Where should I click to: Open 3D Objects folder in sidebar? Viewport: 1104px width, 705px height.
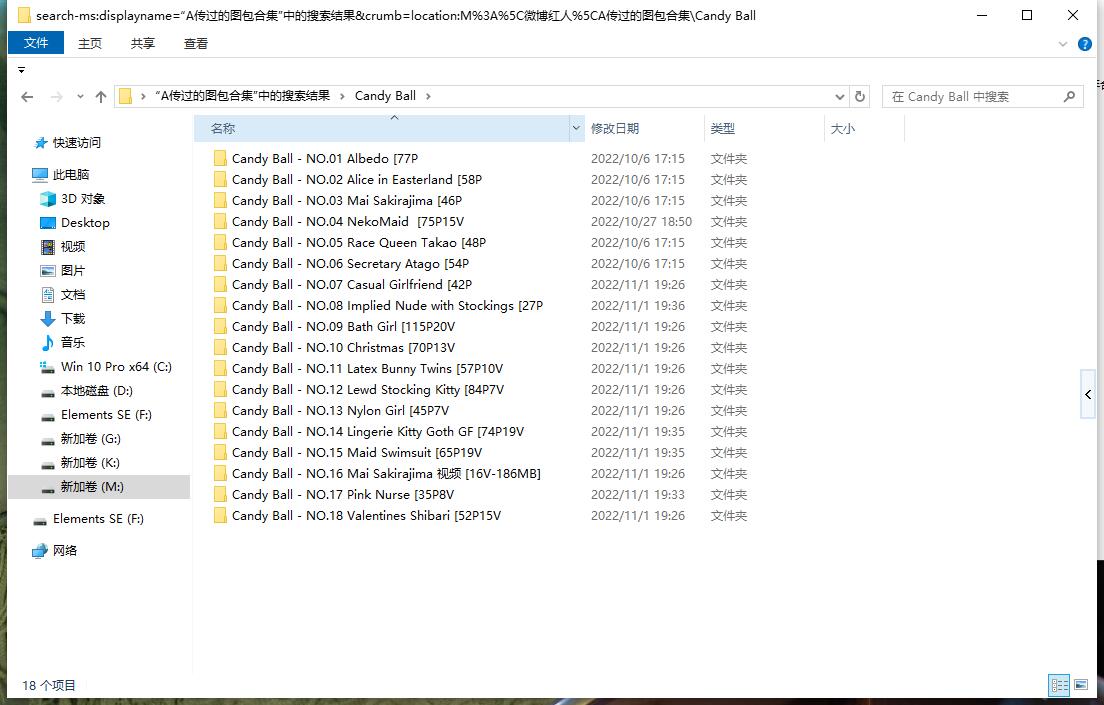pyautogui.click(x=73, y=199)
